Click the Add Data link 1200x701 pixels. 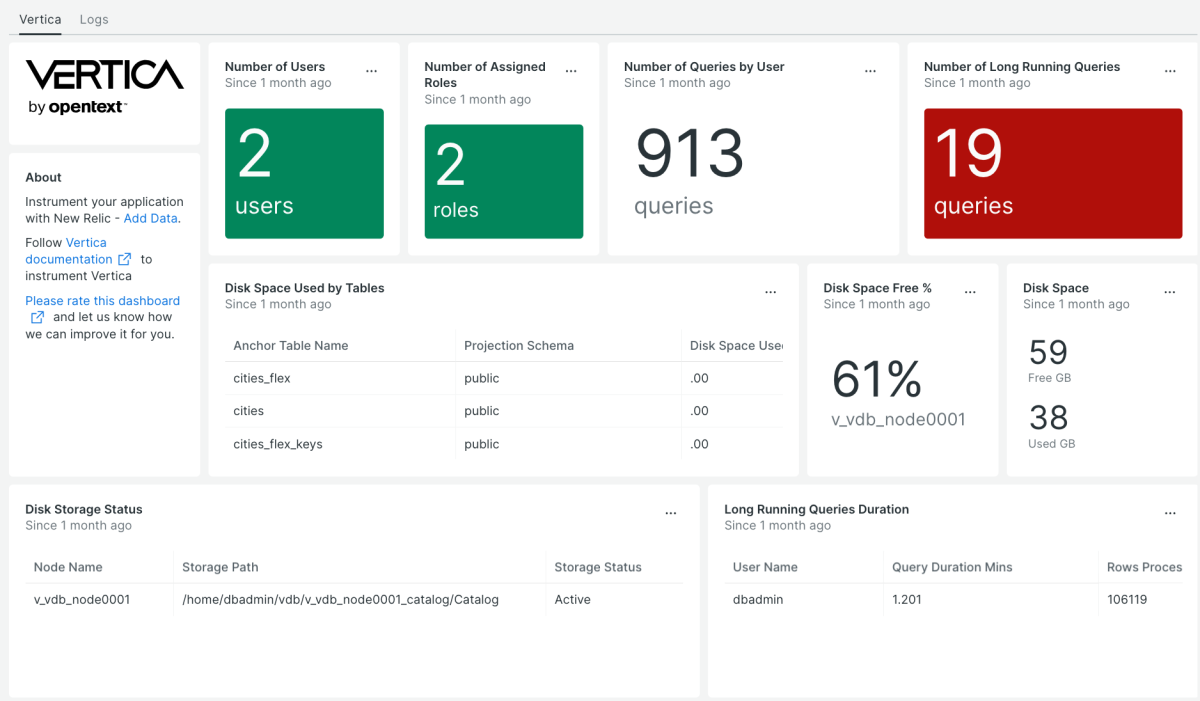(151, 218)
